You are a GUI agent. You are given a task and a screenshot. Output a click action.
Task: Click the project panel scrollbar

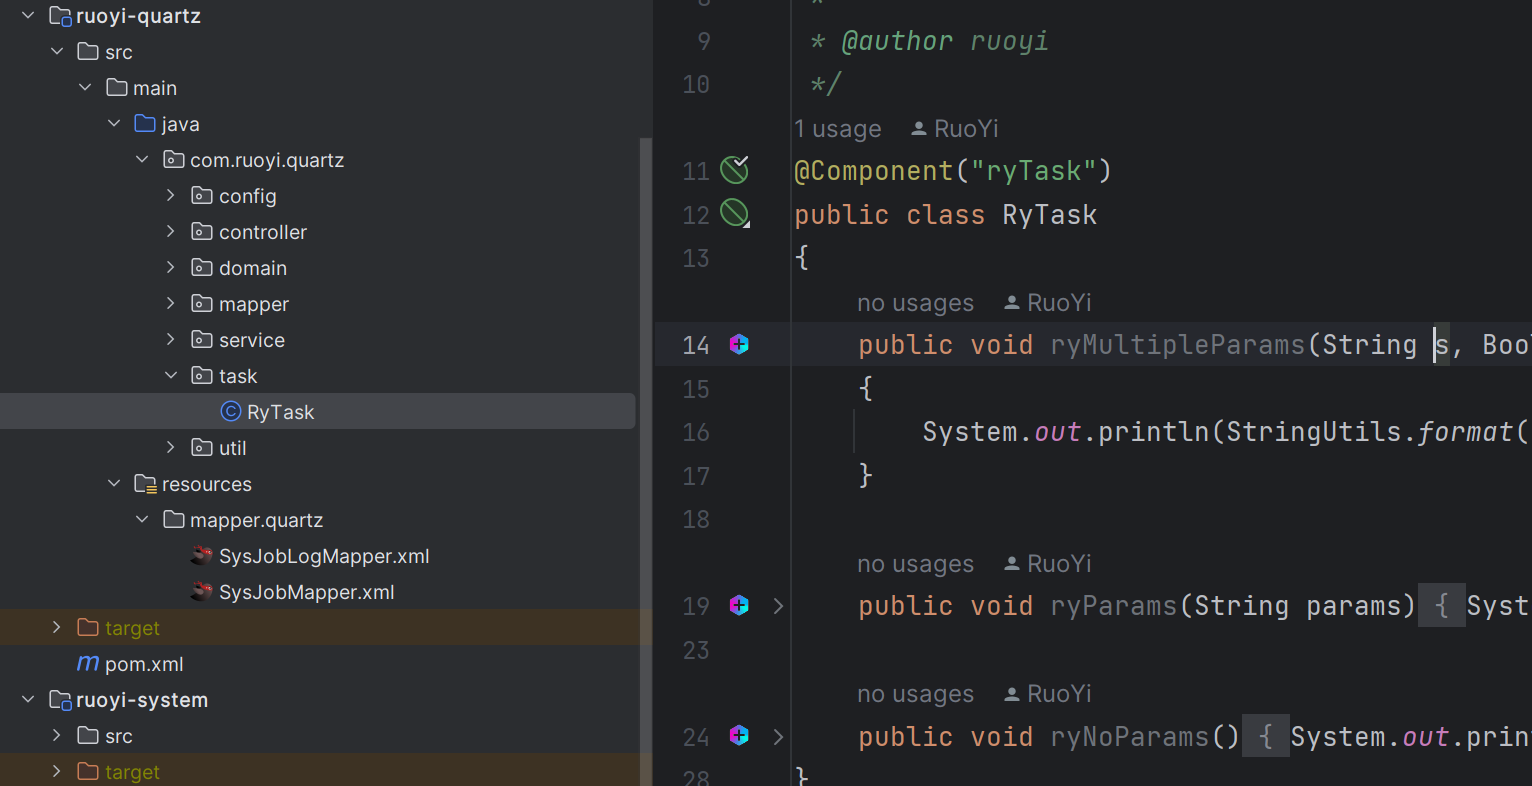pyautogui.click(x=645, y=300)
